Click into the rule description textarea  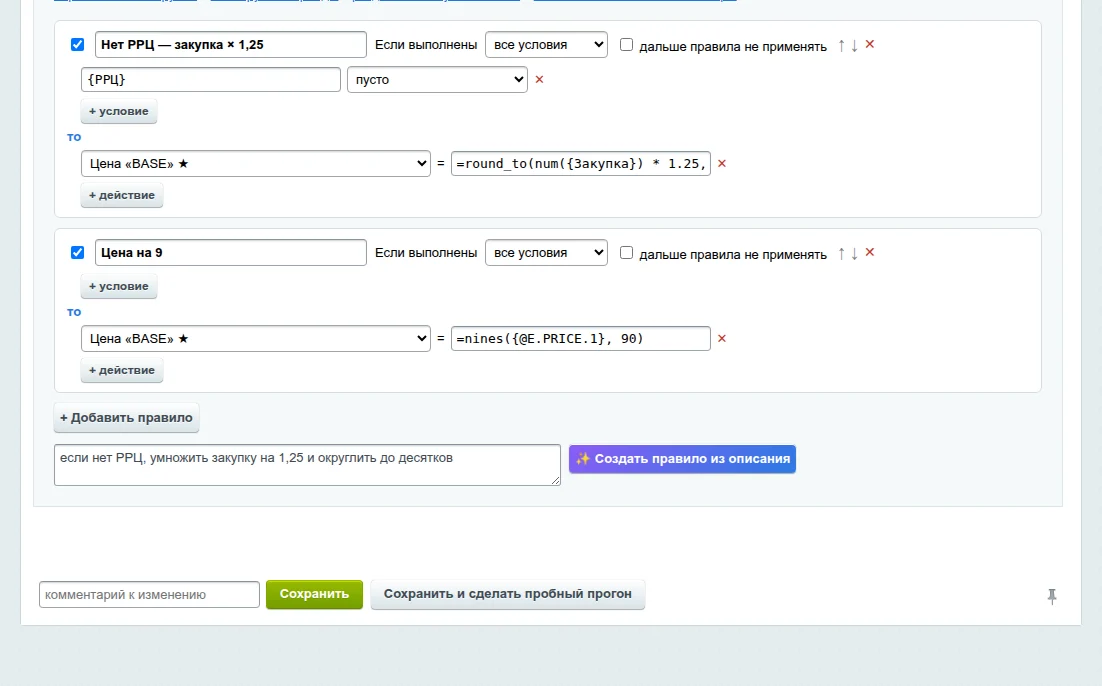pyautogui.click(x=307, y=465)
